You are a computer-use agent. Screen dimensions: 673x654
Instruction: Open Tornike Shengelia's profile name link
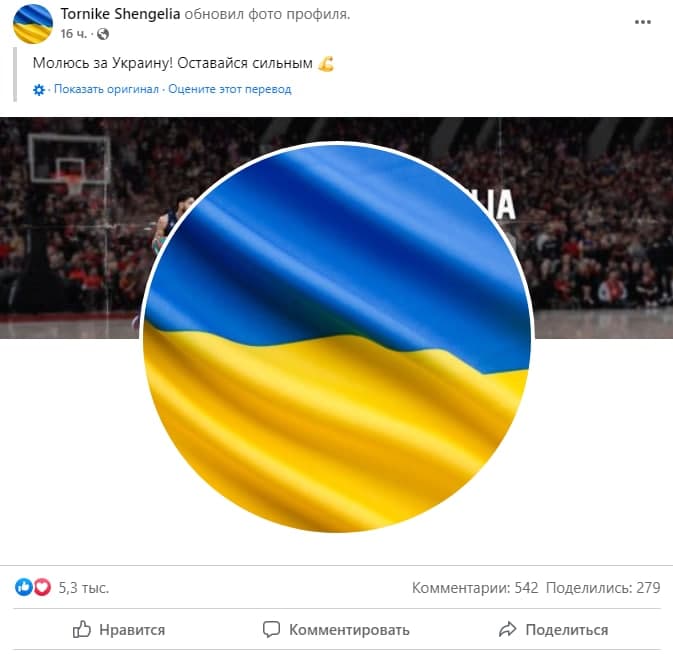(120, 14)
